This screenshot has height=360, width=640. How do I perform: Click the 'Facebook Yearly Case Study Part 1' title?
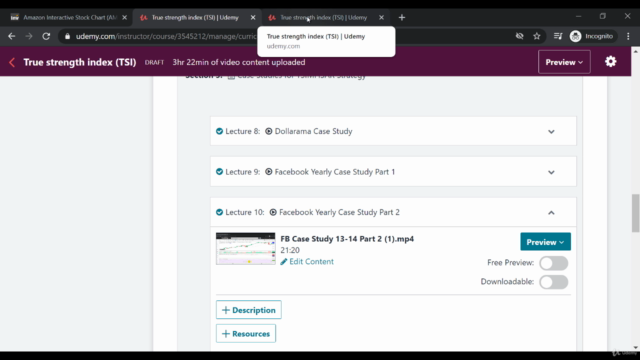coord(335,172)
